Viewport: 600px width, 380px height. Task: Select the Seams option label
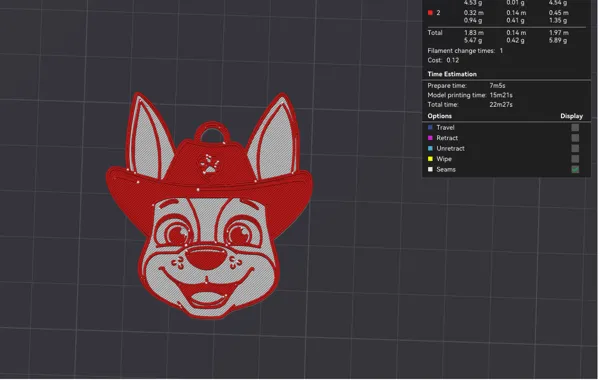click(447, 170)
